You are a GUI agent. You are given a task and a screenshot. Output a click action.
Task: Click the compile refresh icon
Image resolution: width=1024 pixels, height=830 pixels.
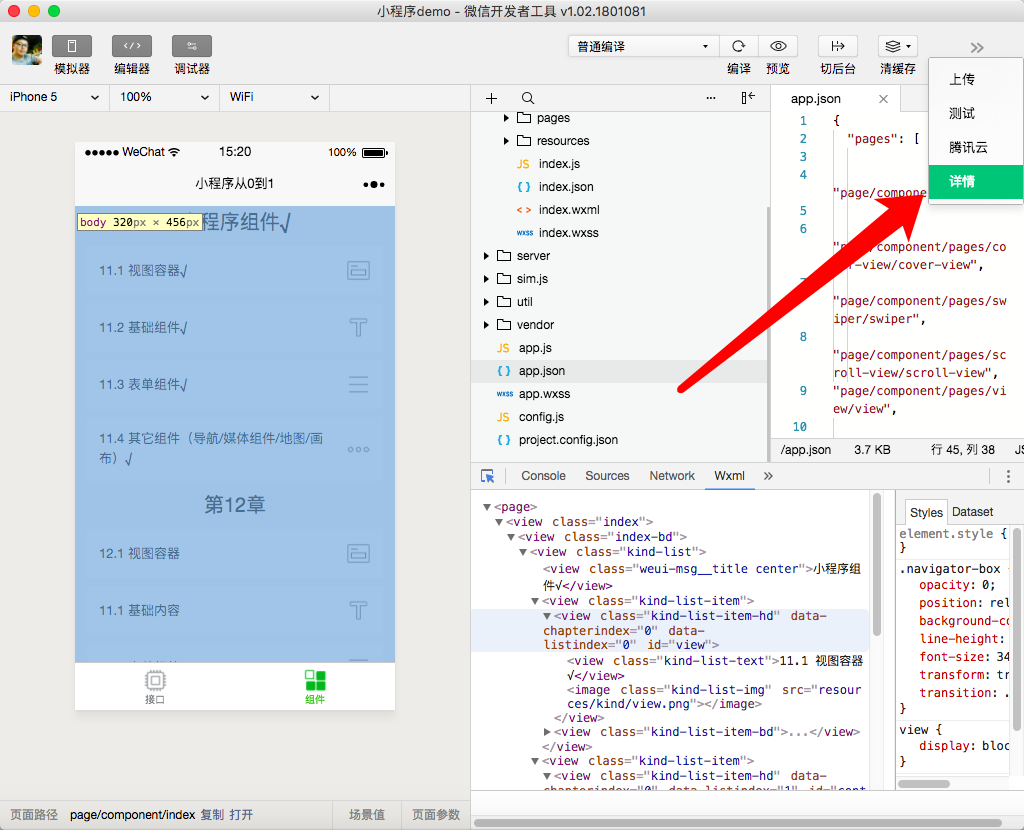(738, 46)
